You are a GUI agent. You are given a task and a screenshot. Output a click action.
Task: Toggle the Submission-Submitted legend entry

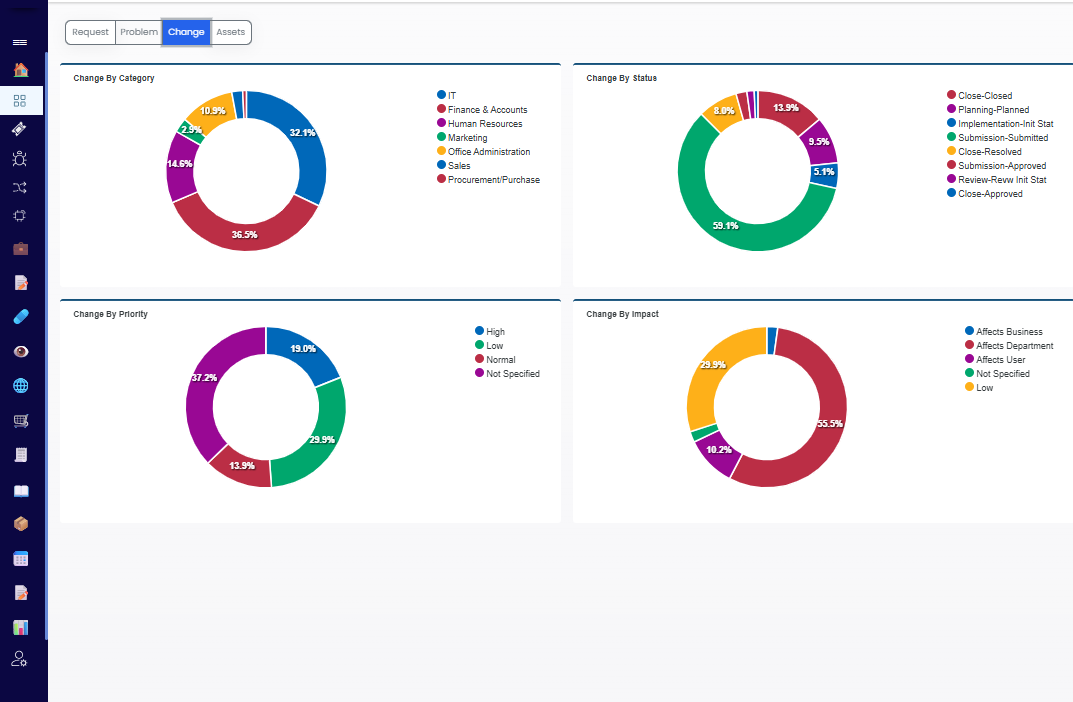click(x=998, y=138)
